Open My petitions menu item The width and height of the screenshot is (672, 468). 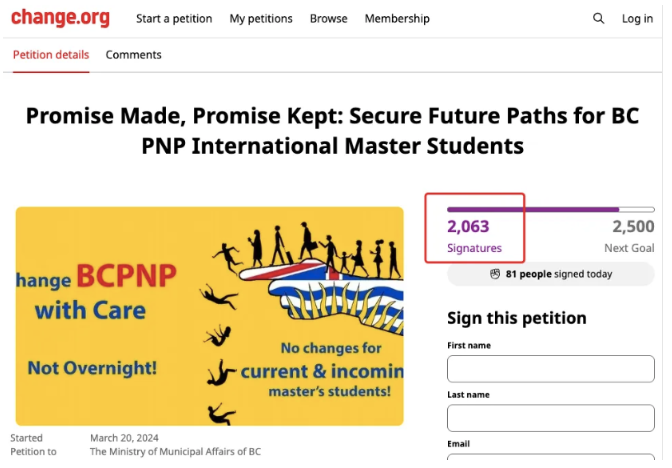[x=261, y=19]
